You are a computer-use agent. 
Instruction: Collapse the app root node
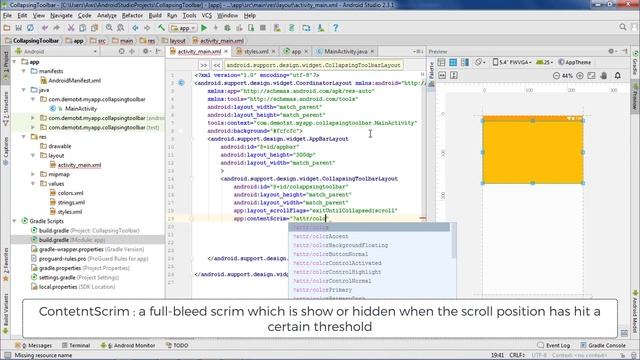[15, 62]
